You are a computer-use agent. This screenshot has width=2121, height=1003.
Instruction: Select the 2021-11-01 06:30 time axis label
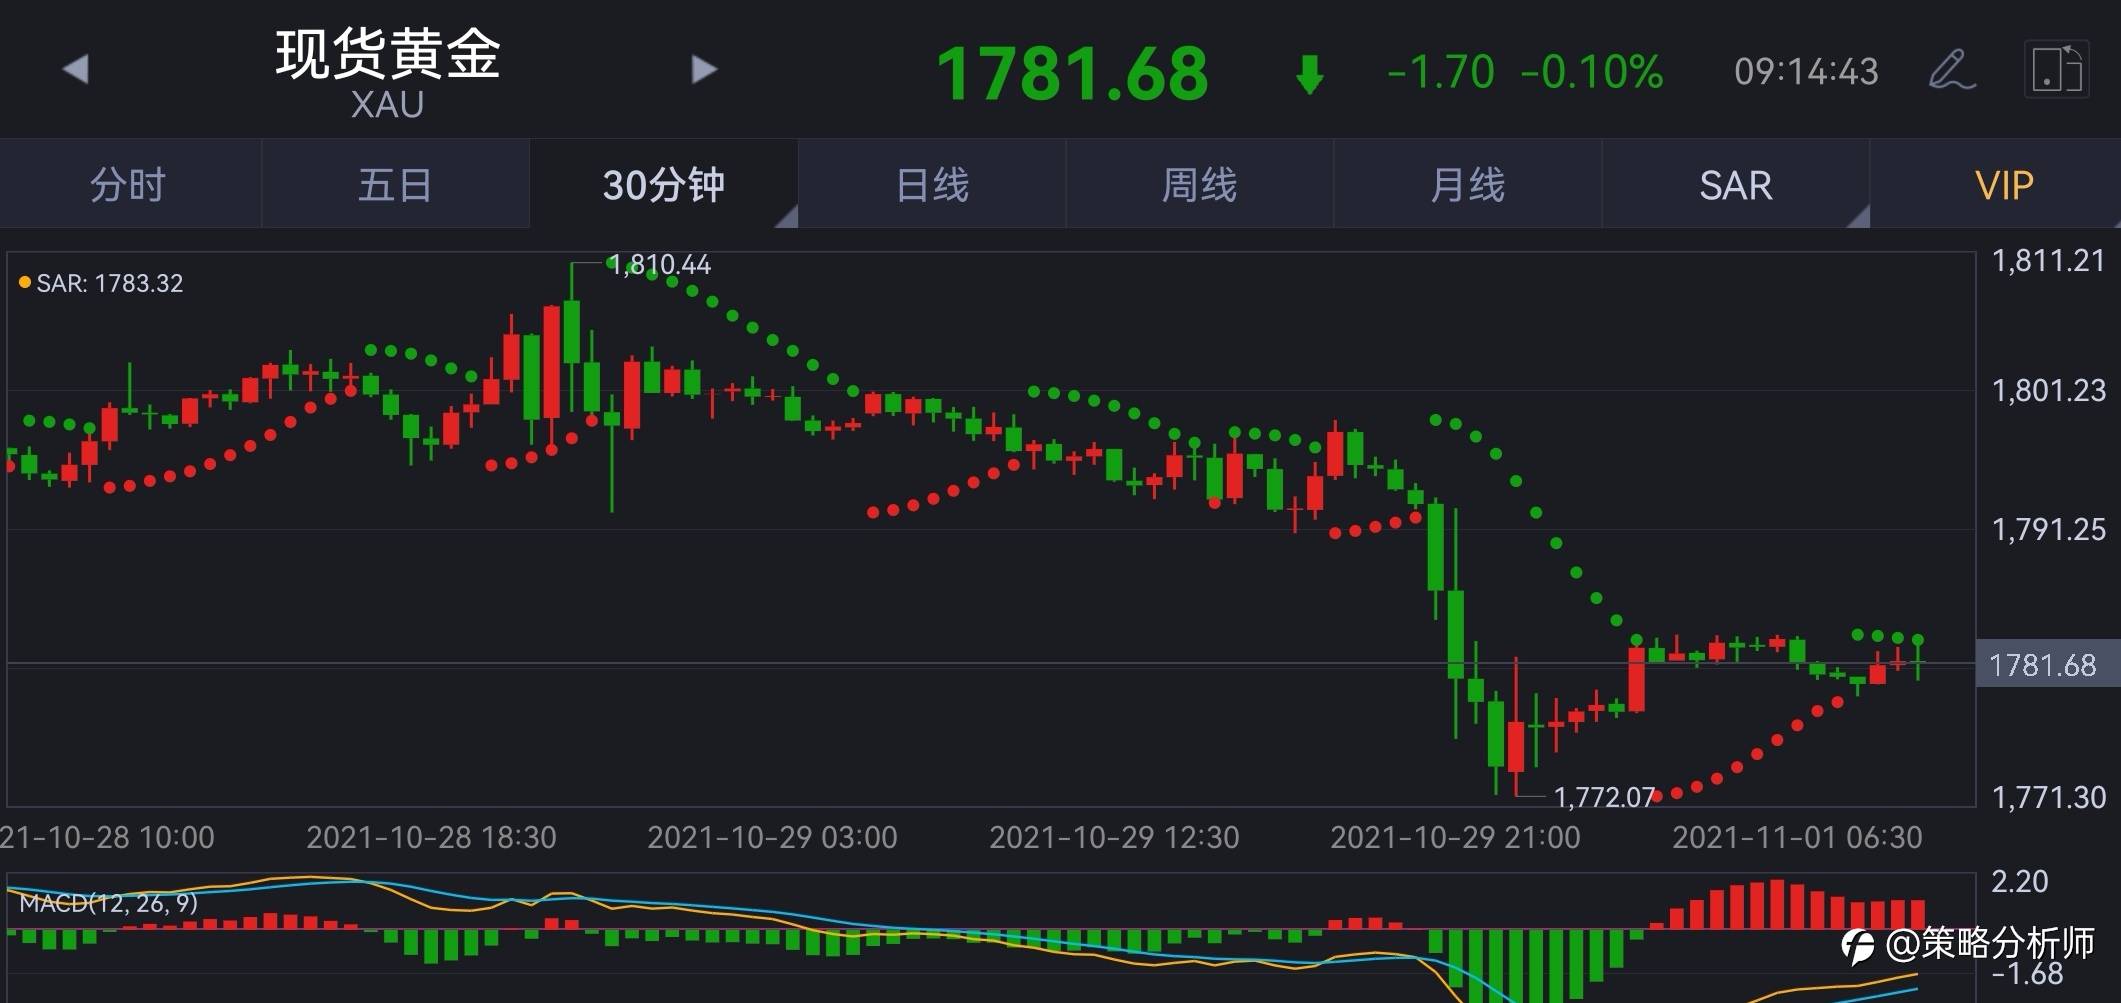pyautogui.click(x=1797, y=837)
